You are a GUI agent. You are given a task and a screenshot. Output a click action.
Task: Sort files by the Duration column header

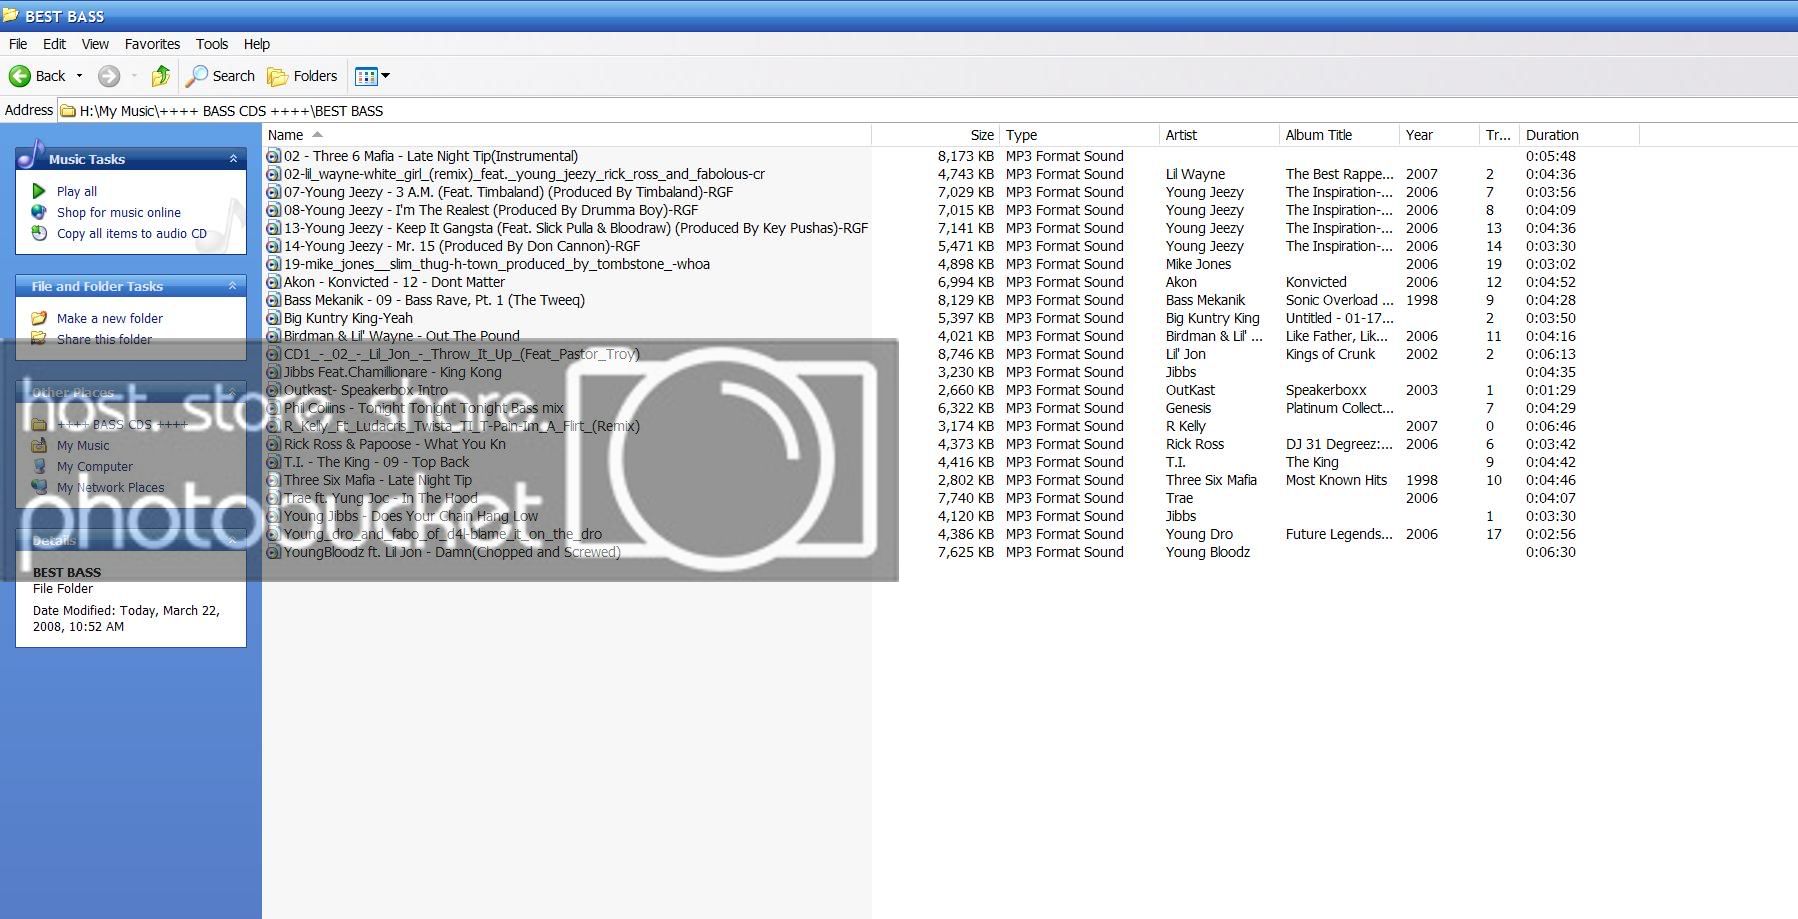click(1579, 135)
